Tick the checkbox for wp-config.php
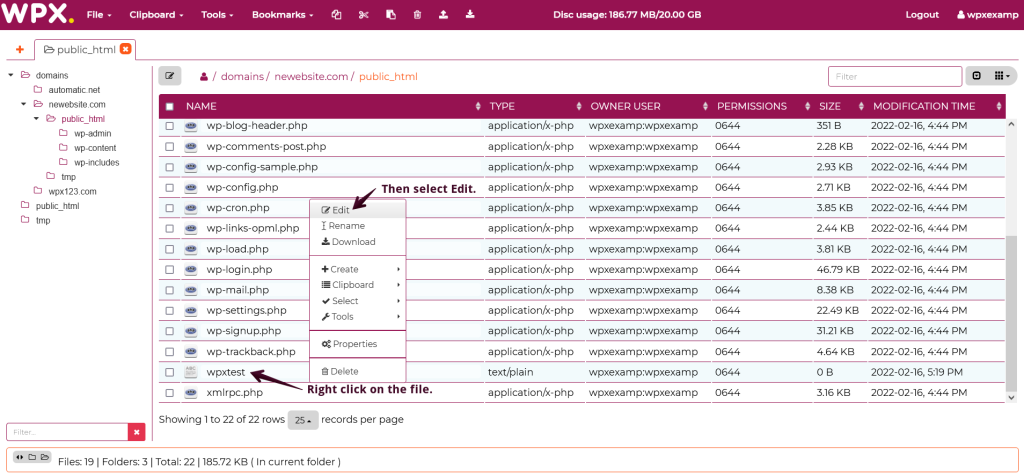Screen dimensions: 1024x476 [x=169, y=187]
